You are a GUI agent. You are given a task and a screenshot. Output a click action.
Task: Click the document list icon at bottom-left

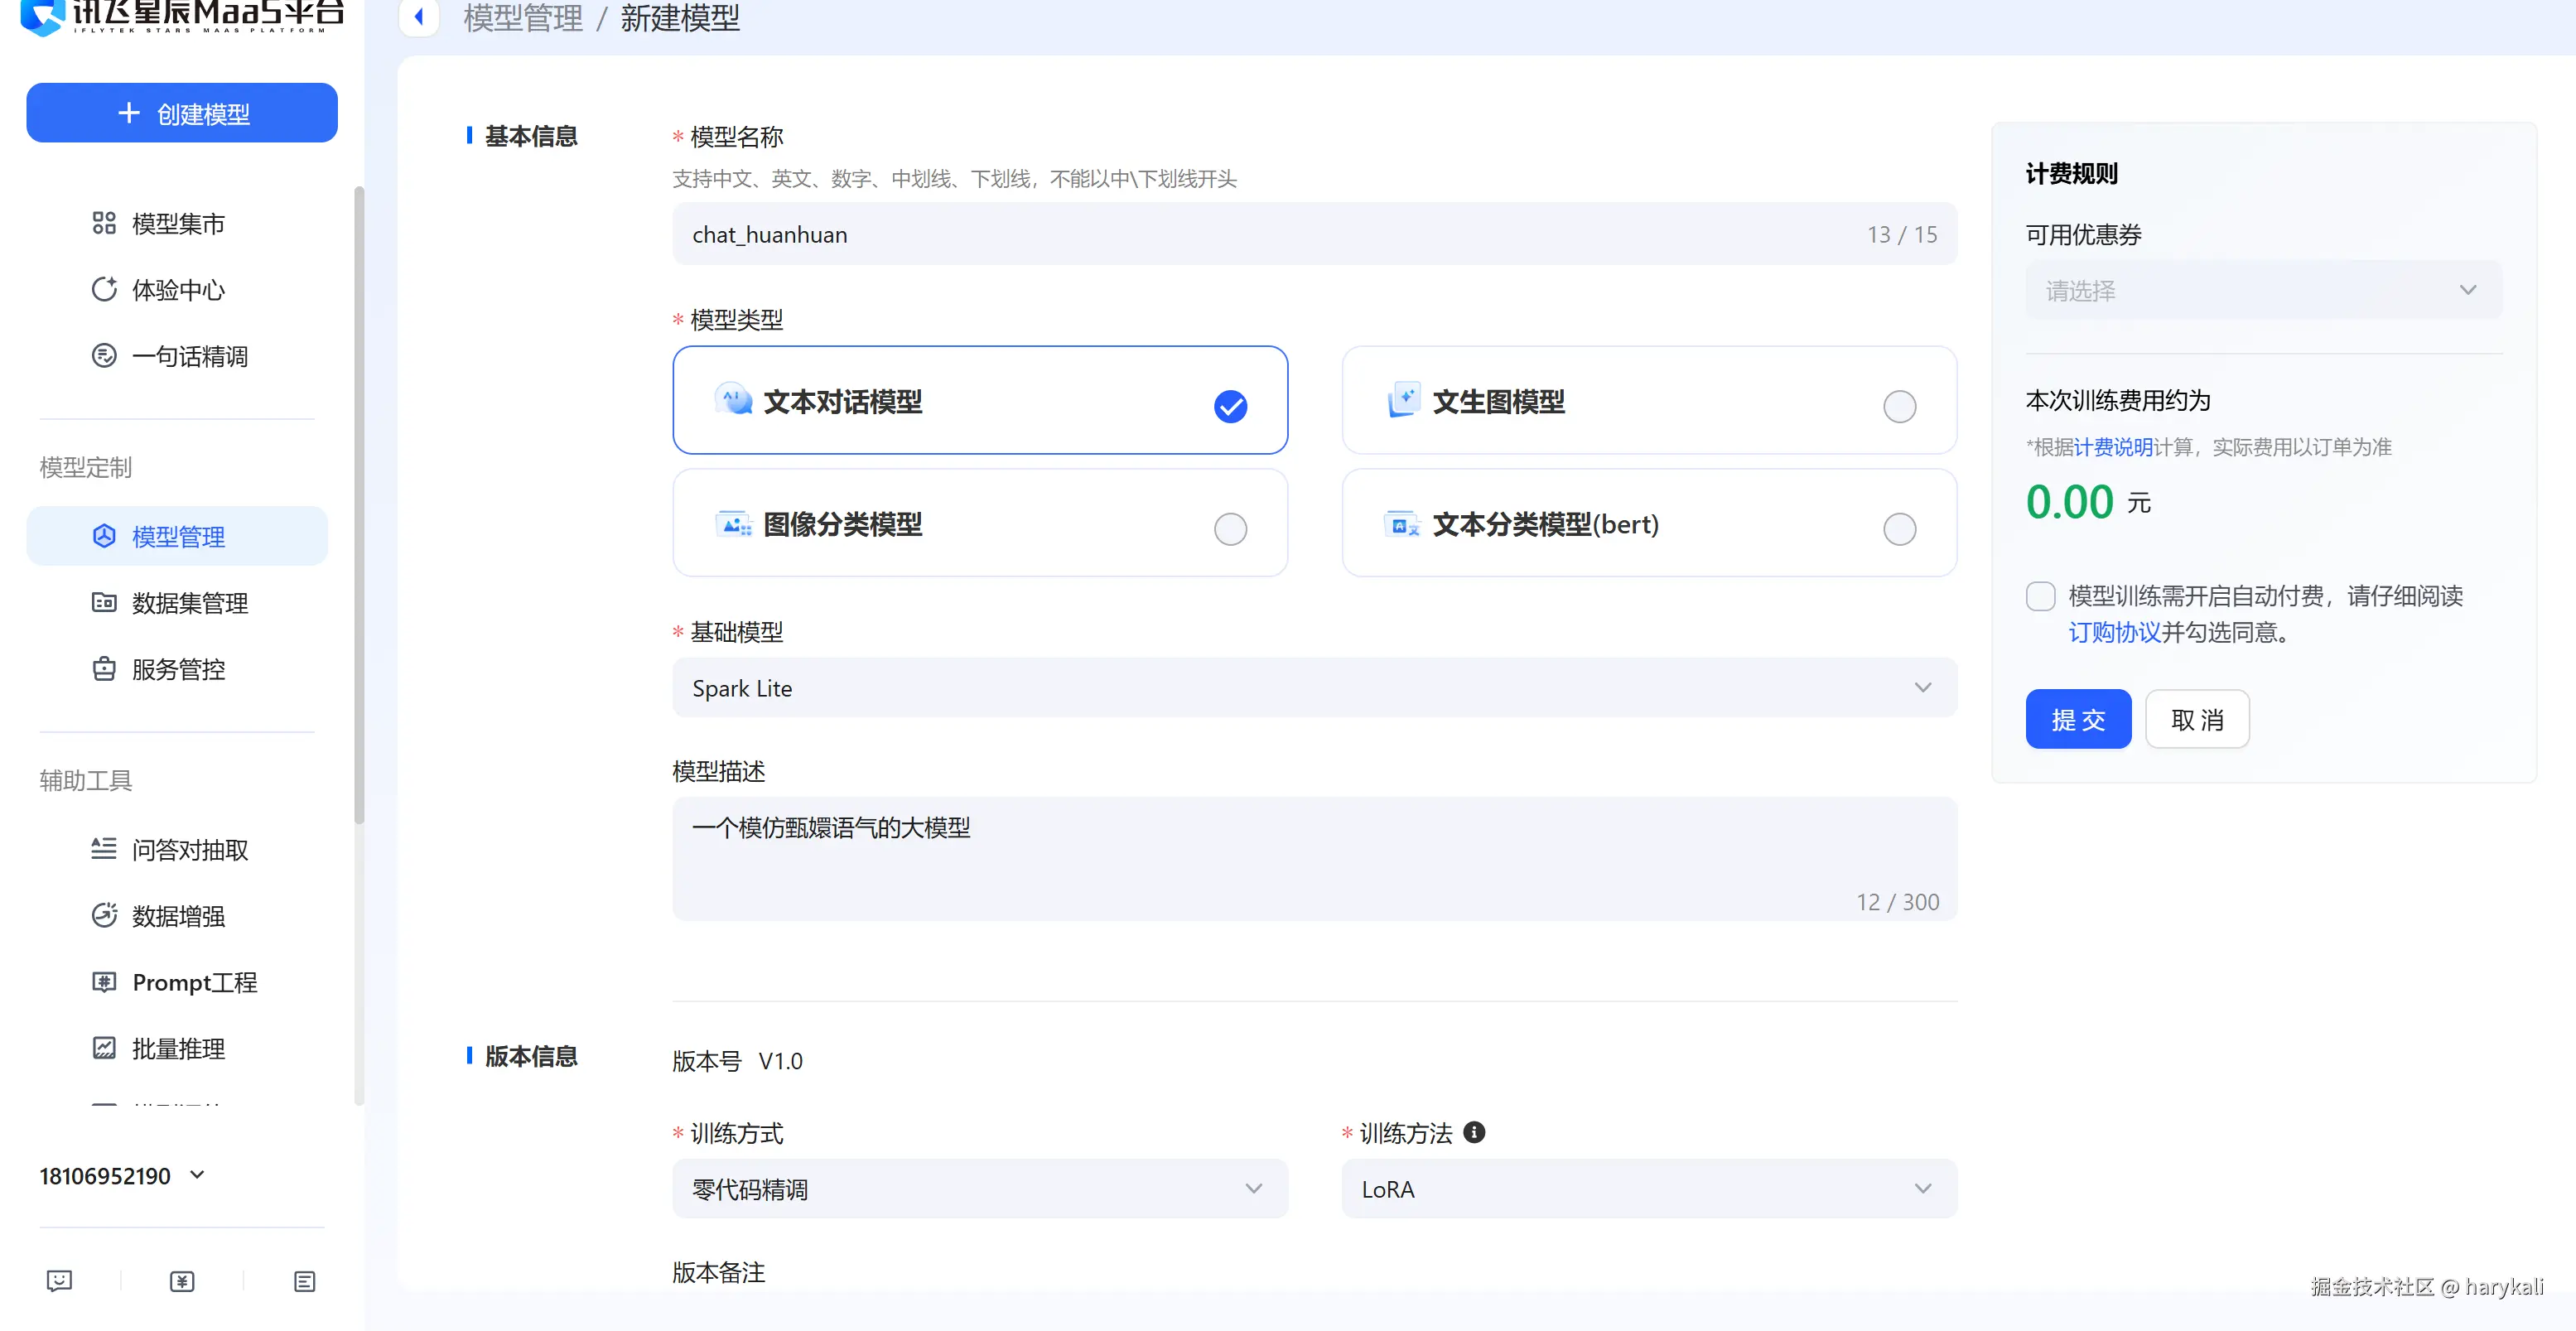point(305,1281)
